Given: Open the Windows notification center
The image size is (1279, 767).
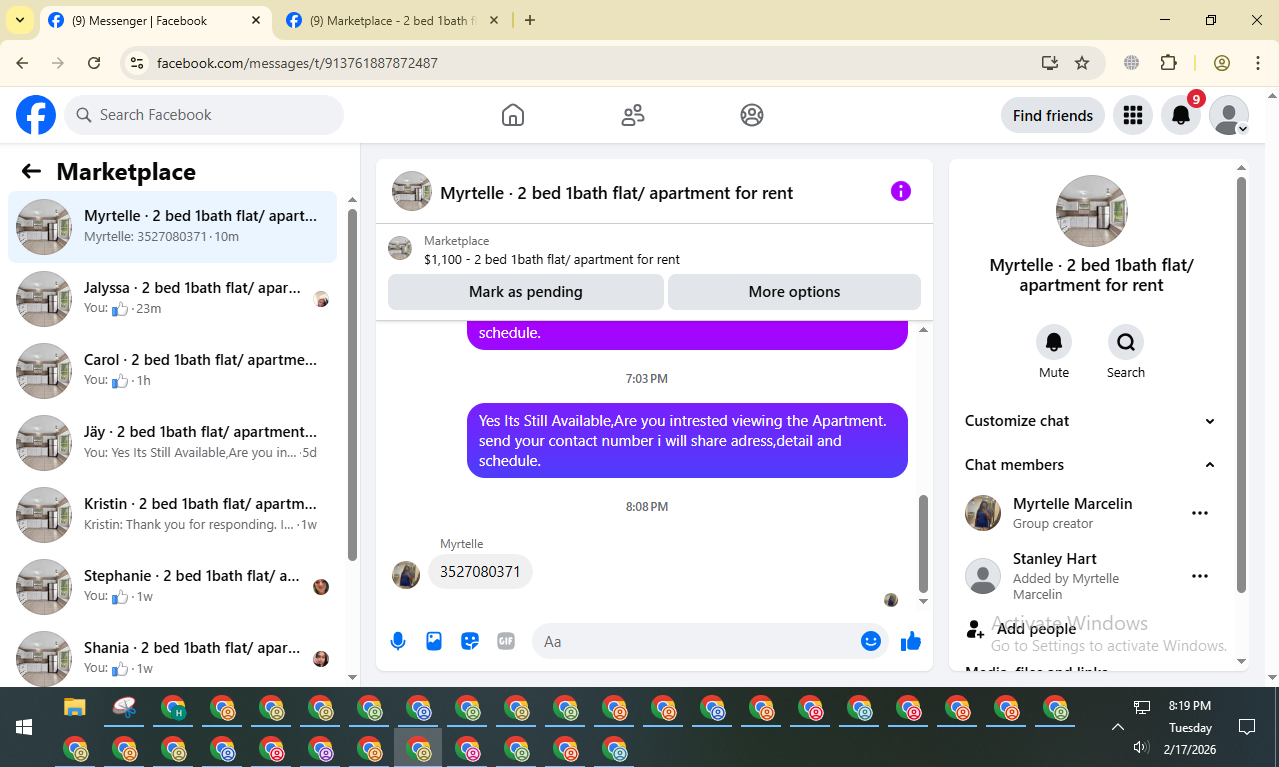Looking at the screenshot, I should (1247, 727).
